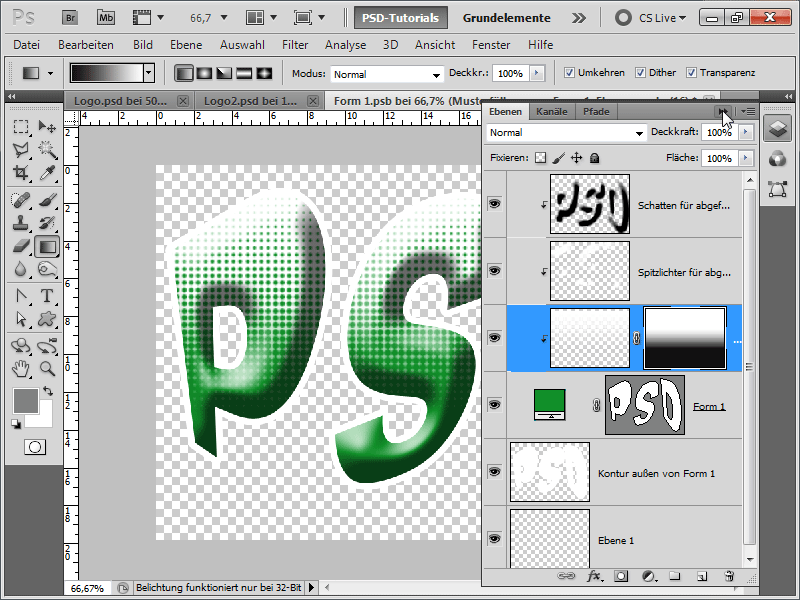Select the Custom Shape tool

tap(47, 319)
